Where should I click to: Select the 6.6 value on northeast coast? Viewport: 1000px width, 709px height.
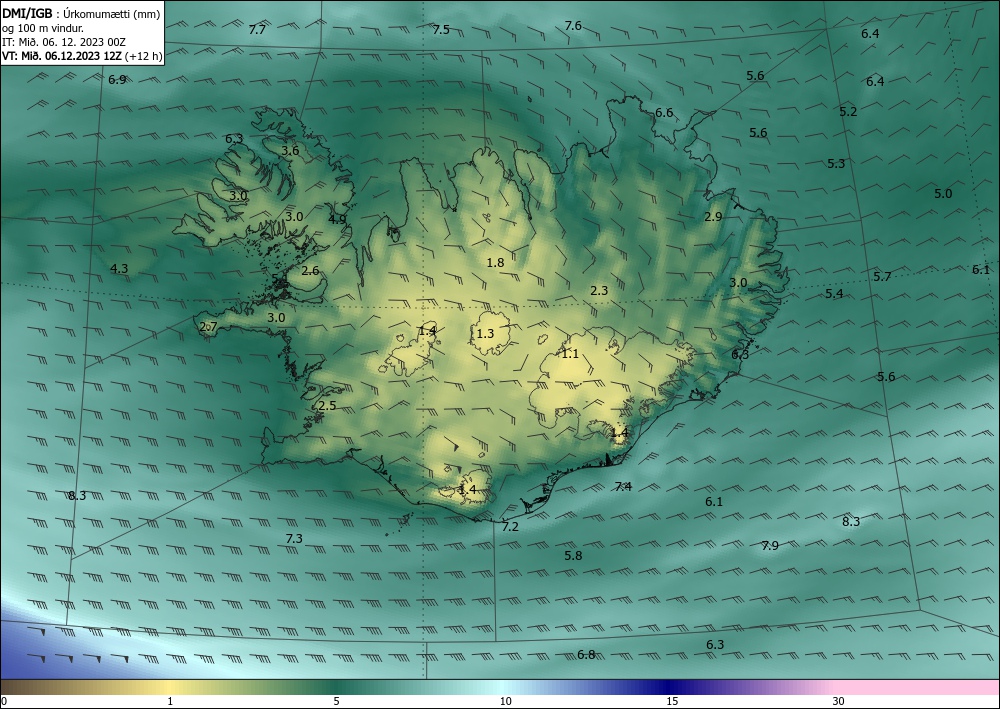click(x=664, y=112)
